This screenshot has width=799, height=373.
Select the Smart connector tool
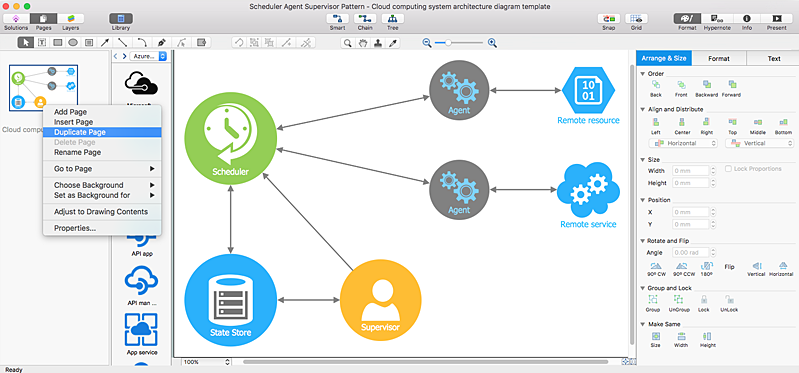(337, 19)
